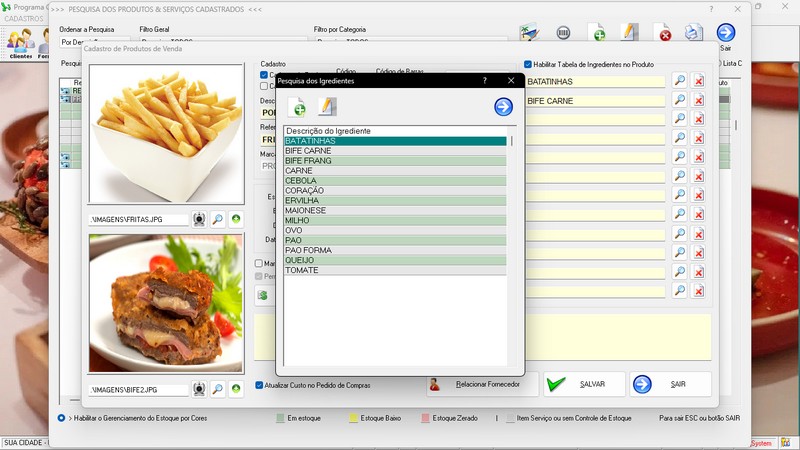Remove BATATINHAS ingredient with red X

point(698,81)
